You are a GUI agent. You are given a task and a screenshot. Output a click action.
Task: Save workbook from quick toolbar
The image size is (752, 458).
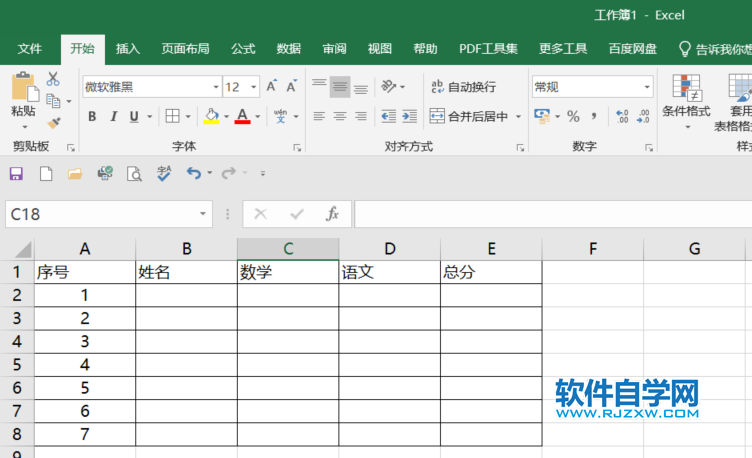16,174
